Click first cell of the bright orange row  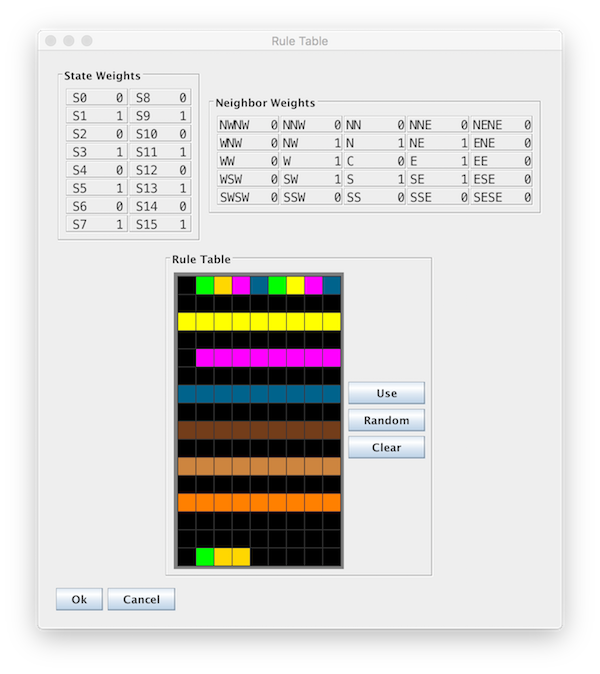click(x=187, y=502)
